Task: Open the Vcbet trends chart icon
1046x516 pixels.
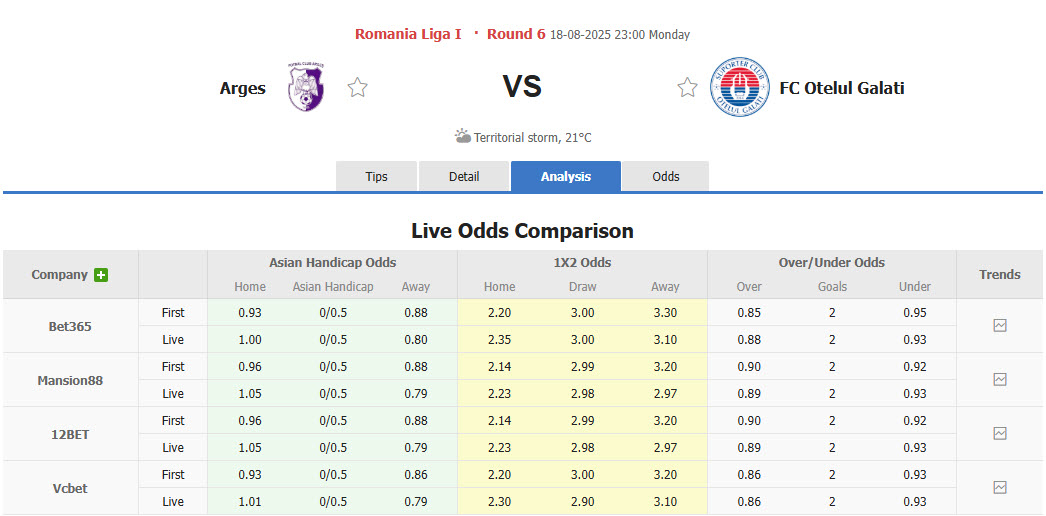Action: click(1000, 488)
